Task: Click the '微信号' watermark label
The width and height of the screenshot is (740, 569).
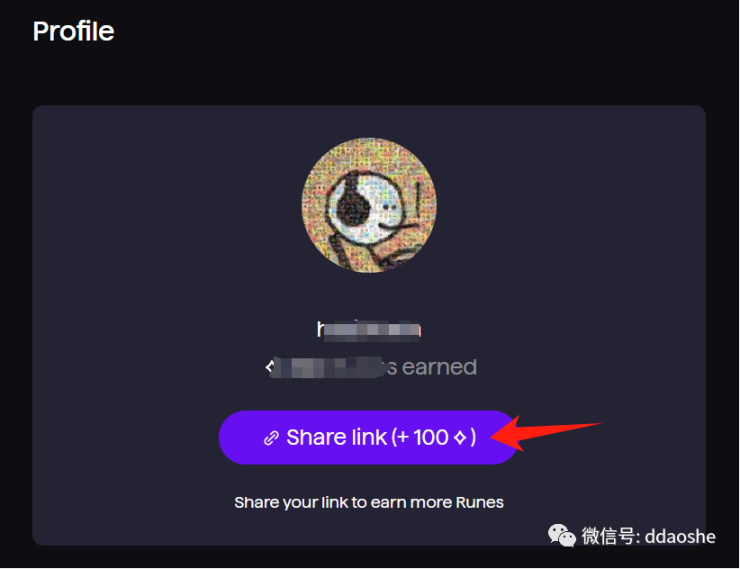Action: (608, 537)
